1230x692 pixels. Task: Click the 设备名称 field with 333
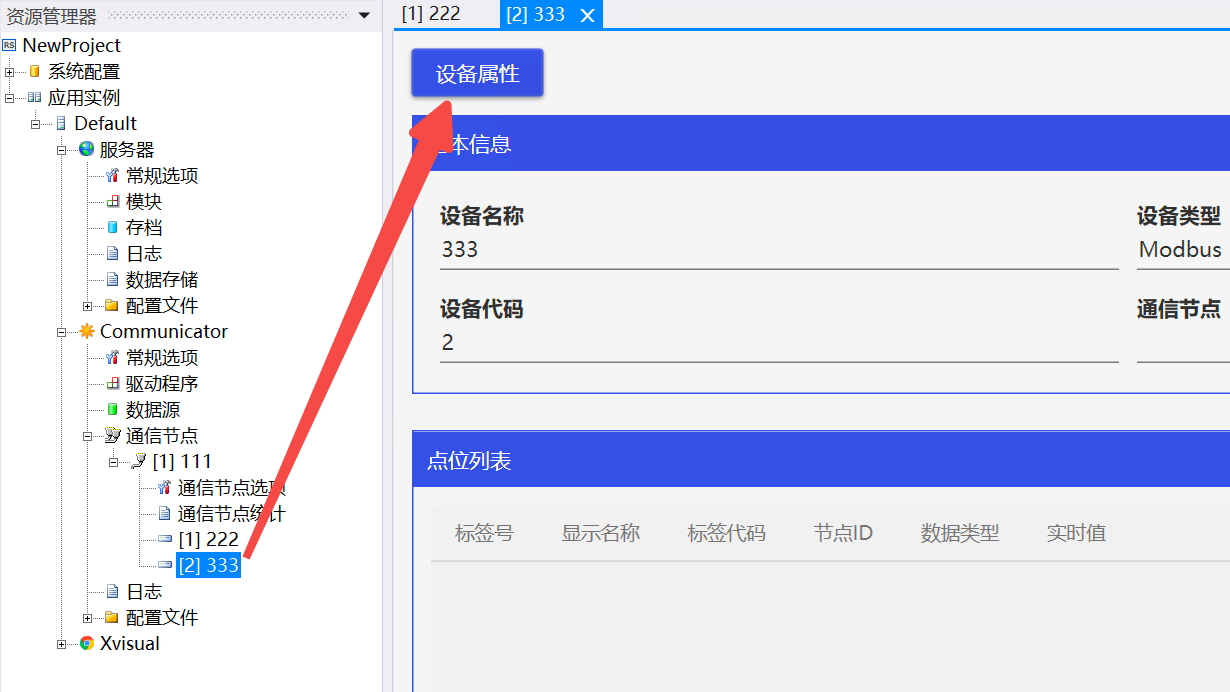click(779, 250)
